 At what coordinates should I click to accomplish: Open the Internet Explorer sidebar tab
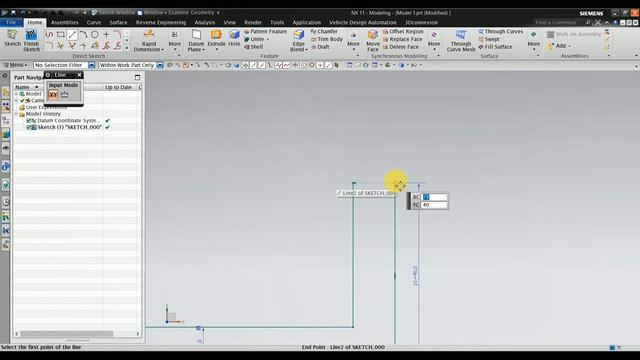pyautogui.click(x=6, y=167)
